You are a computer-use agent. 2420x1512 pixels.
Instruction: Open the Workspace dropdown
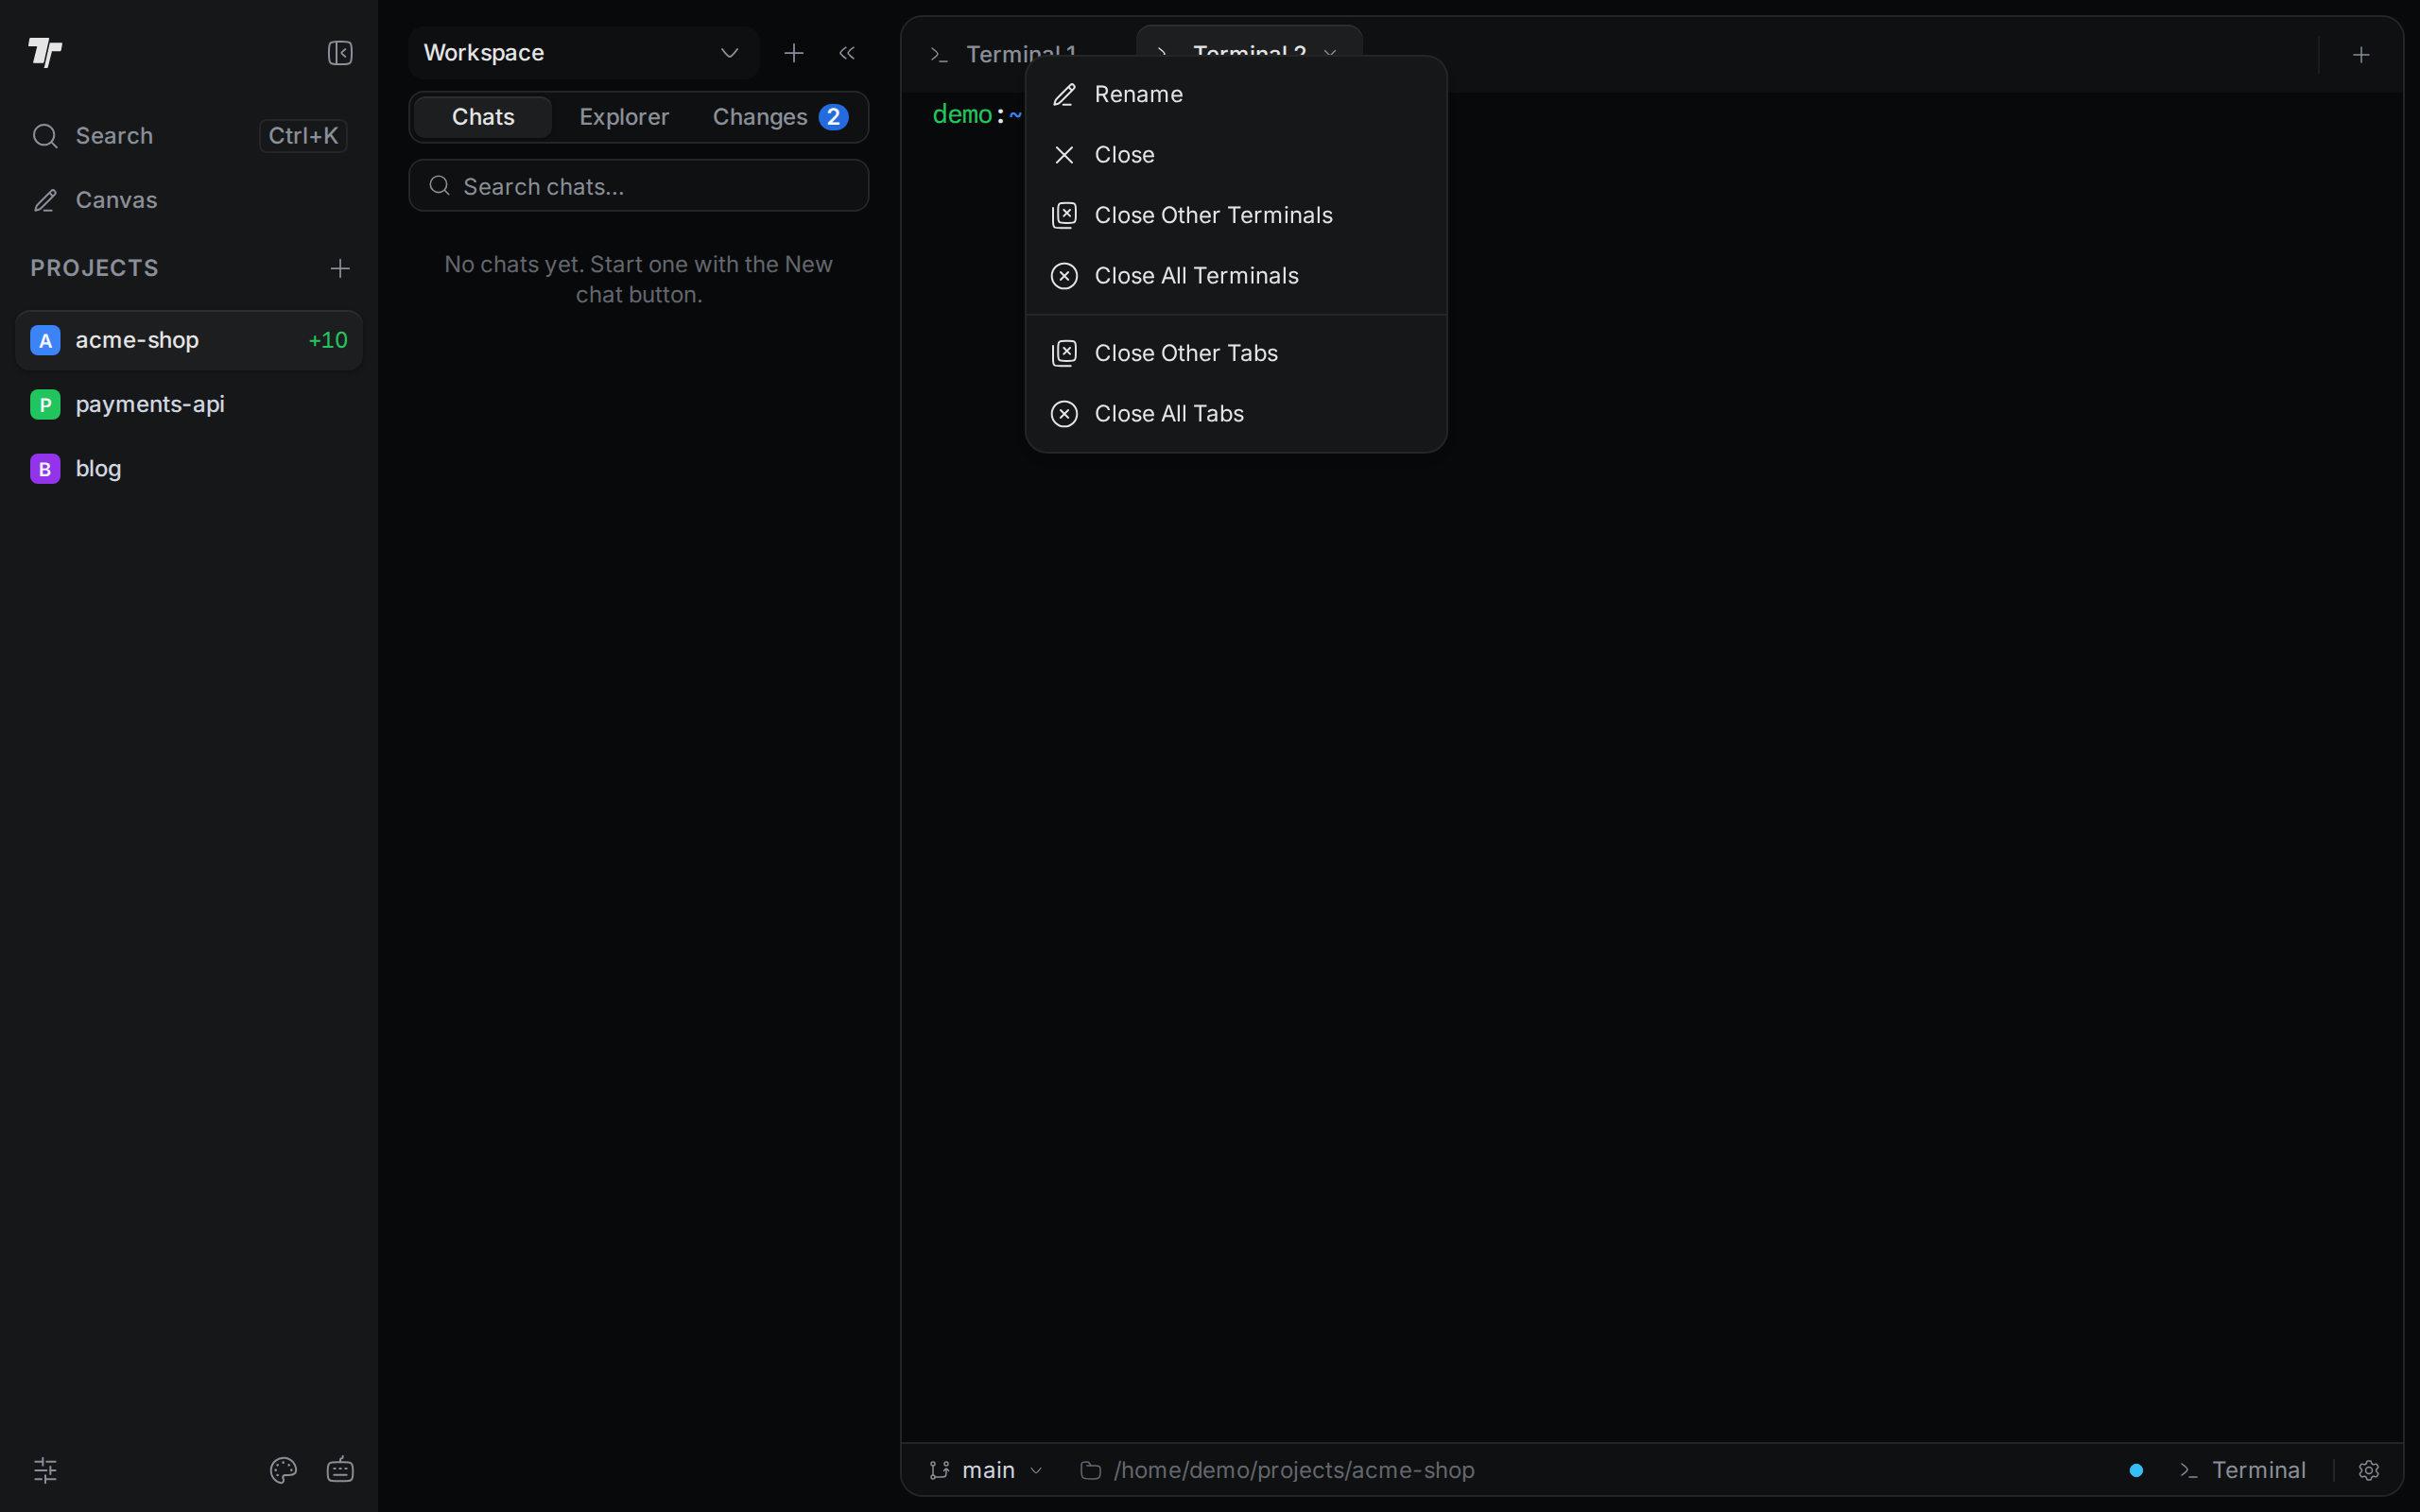pyautogui.click(x=583, y=52)
